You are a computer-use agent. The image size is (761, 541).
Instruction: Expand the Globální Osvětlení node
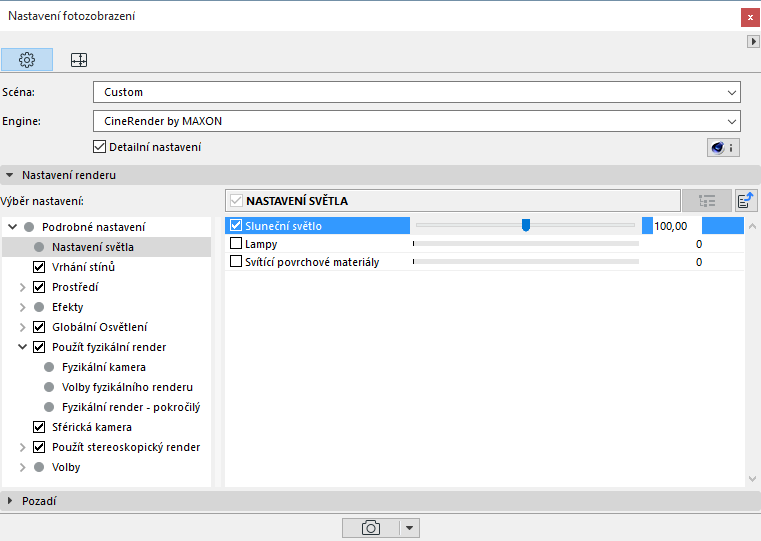tap(22, 327)
